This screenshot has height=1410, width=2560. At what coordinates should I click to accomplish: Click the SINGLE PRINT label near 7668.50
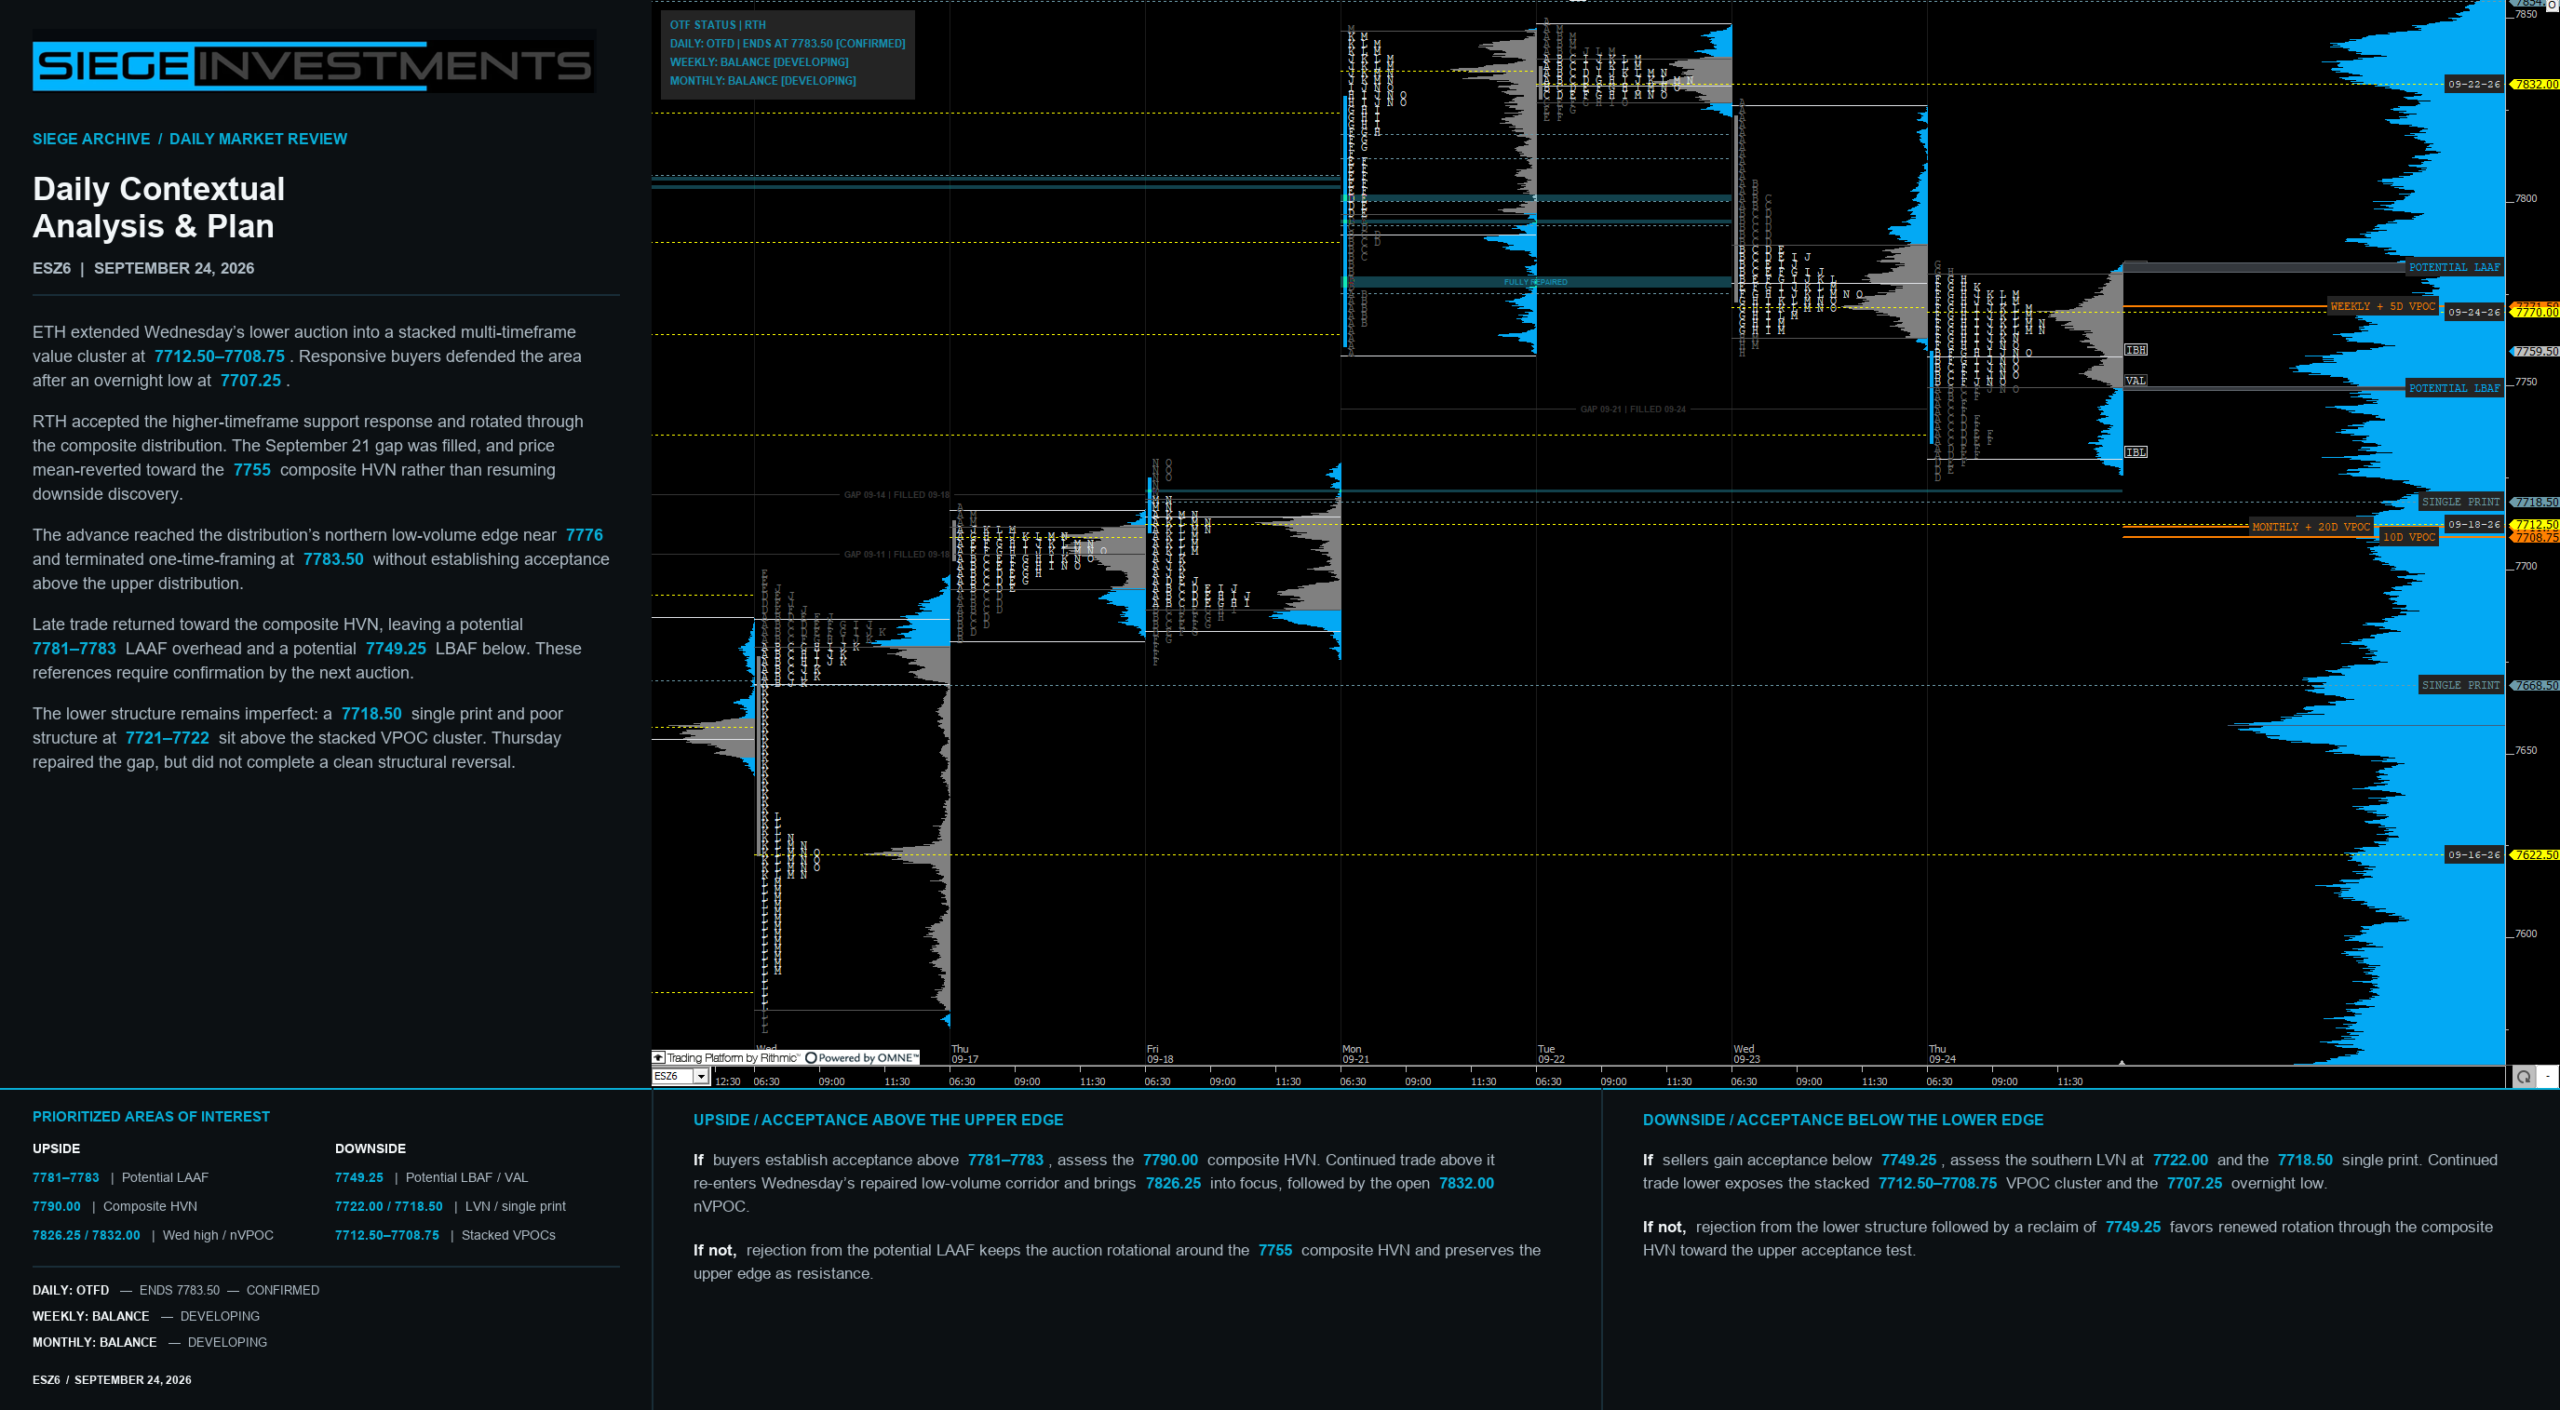click(x=2460, y=686)
